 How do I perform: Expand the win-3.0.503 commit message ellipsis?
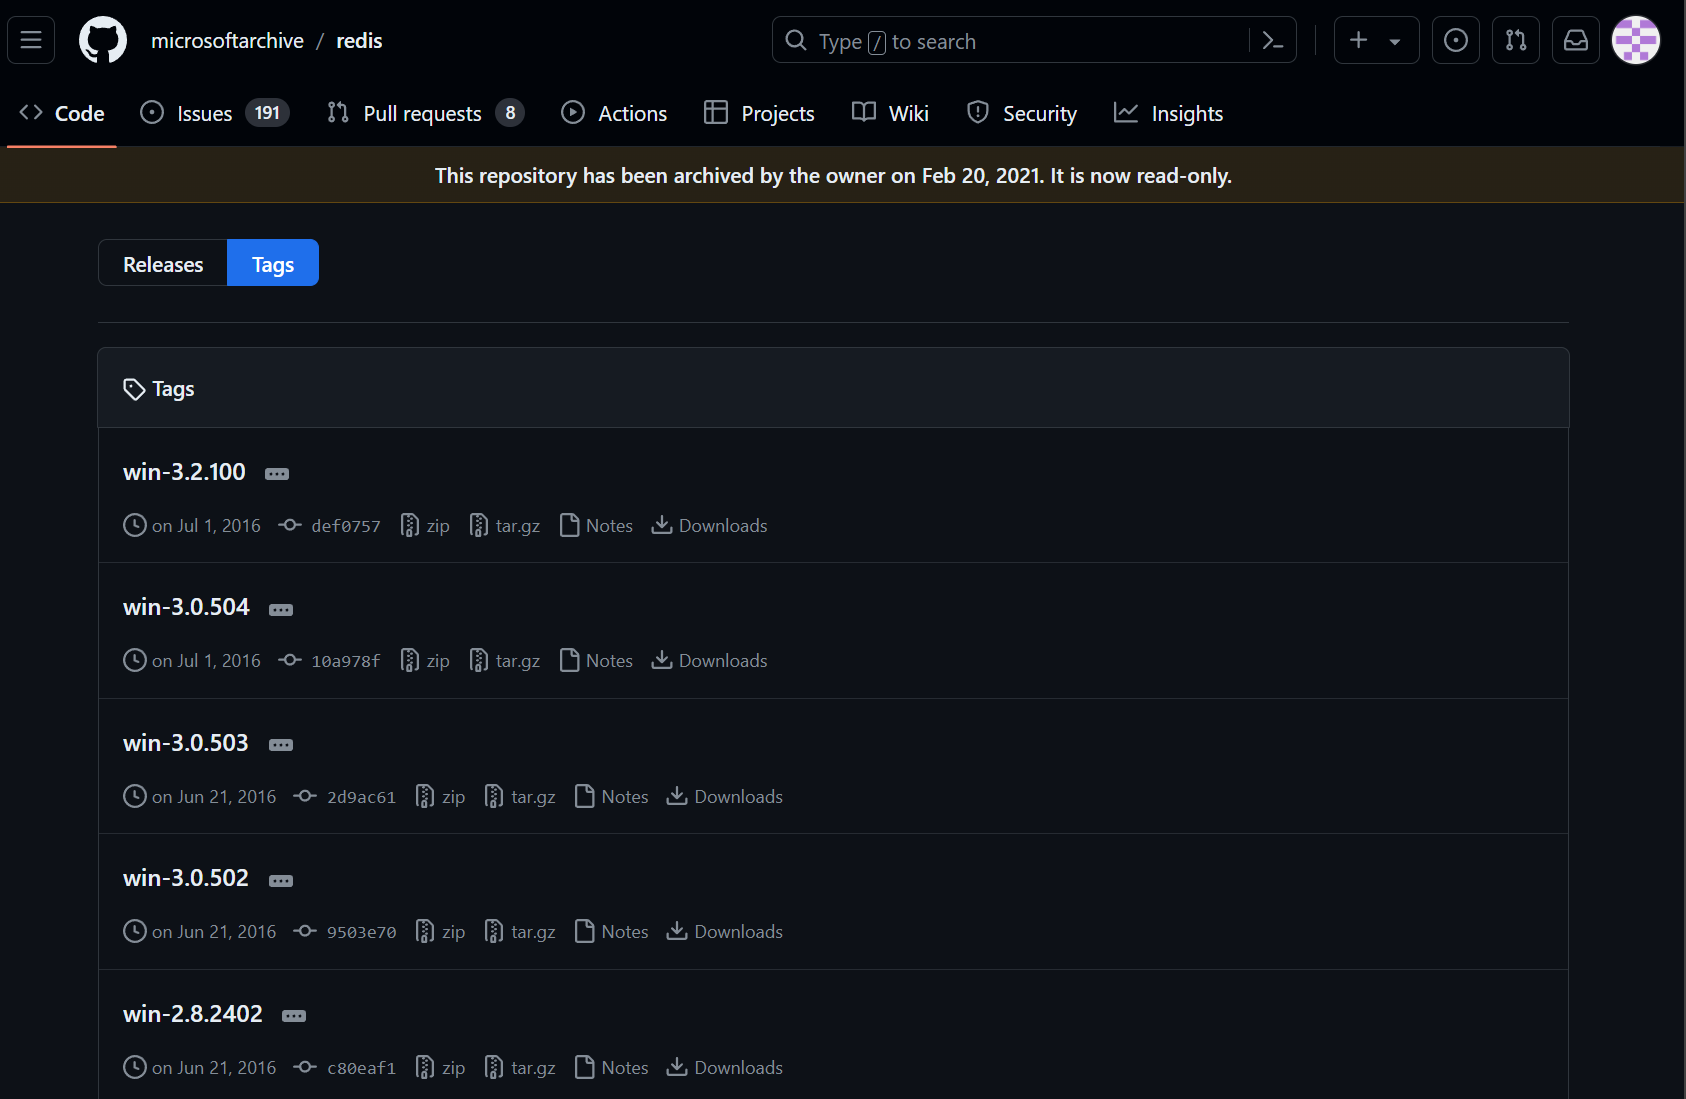pos(281,745)
